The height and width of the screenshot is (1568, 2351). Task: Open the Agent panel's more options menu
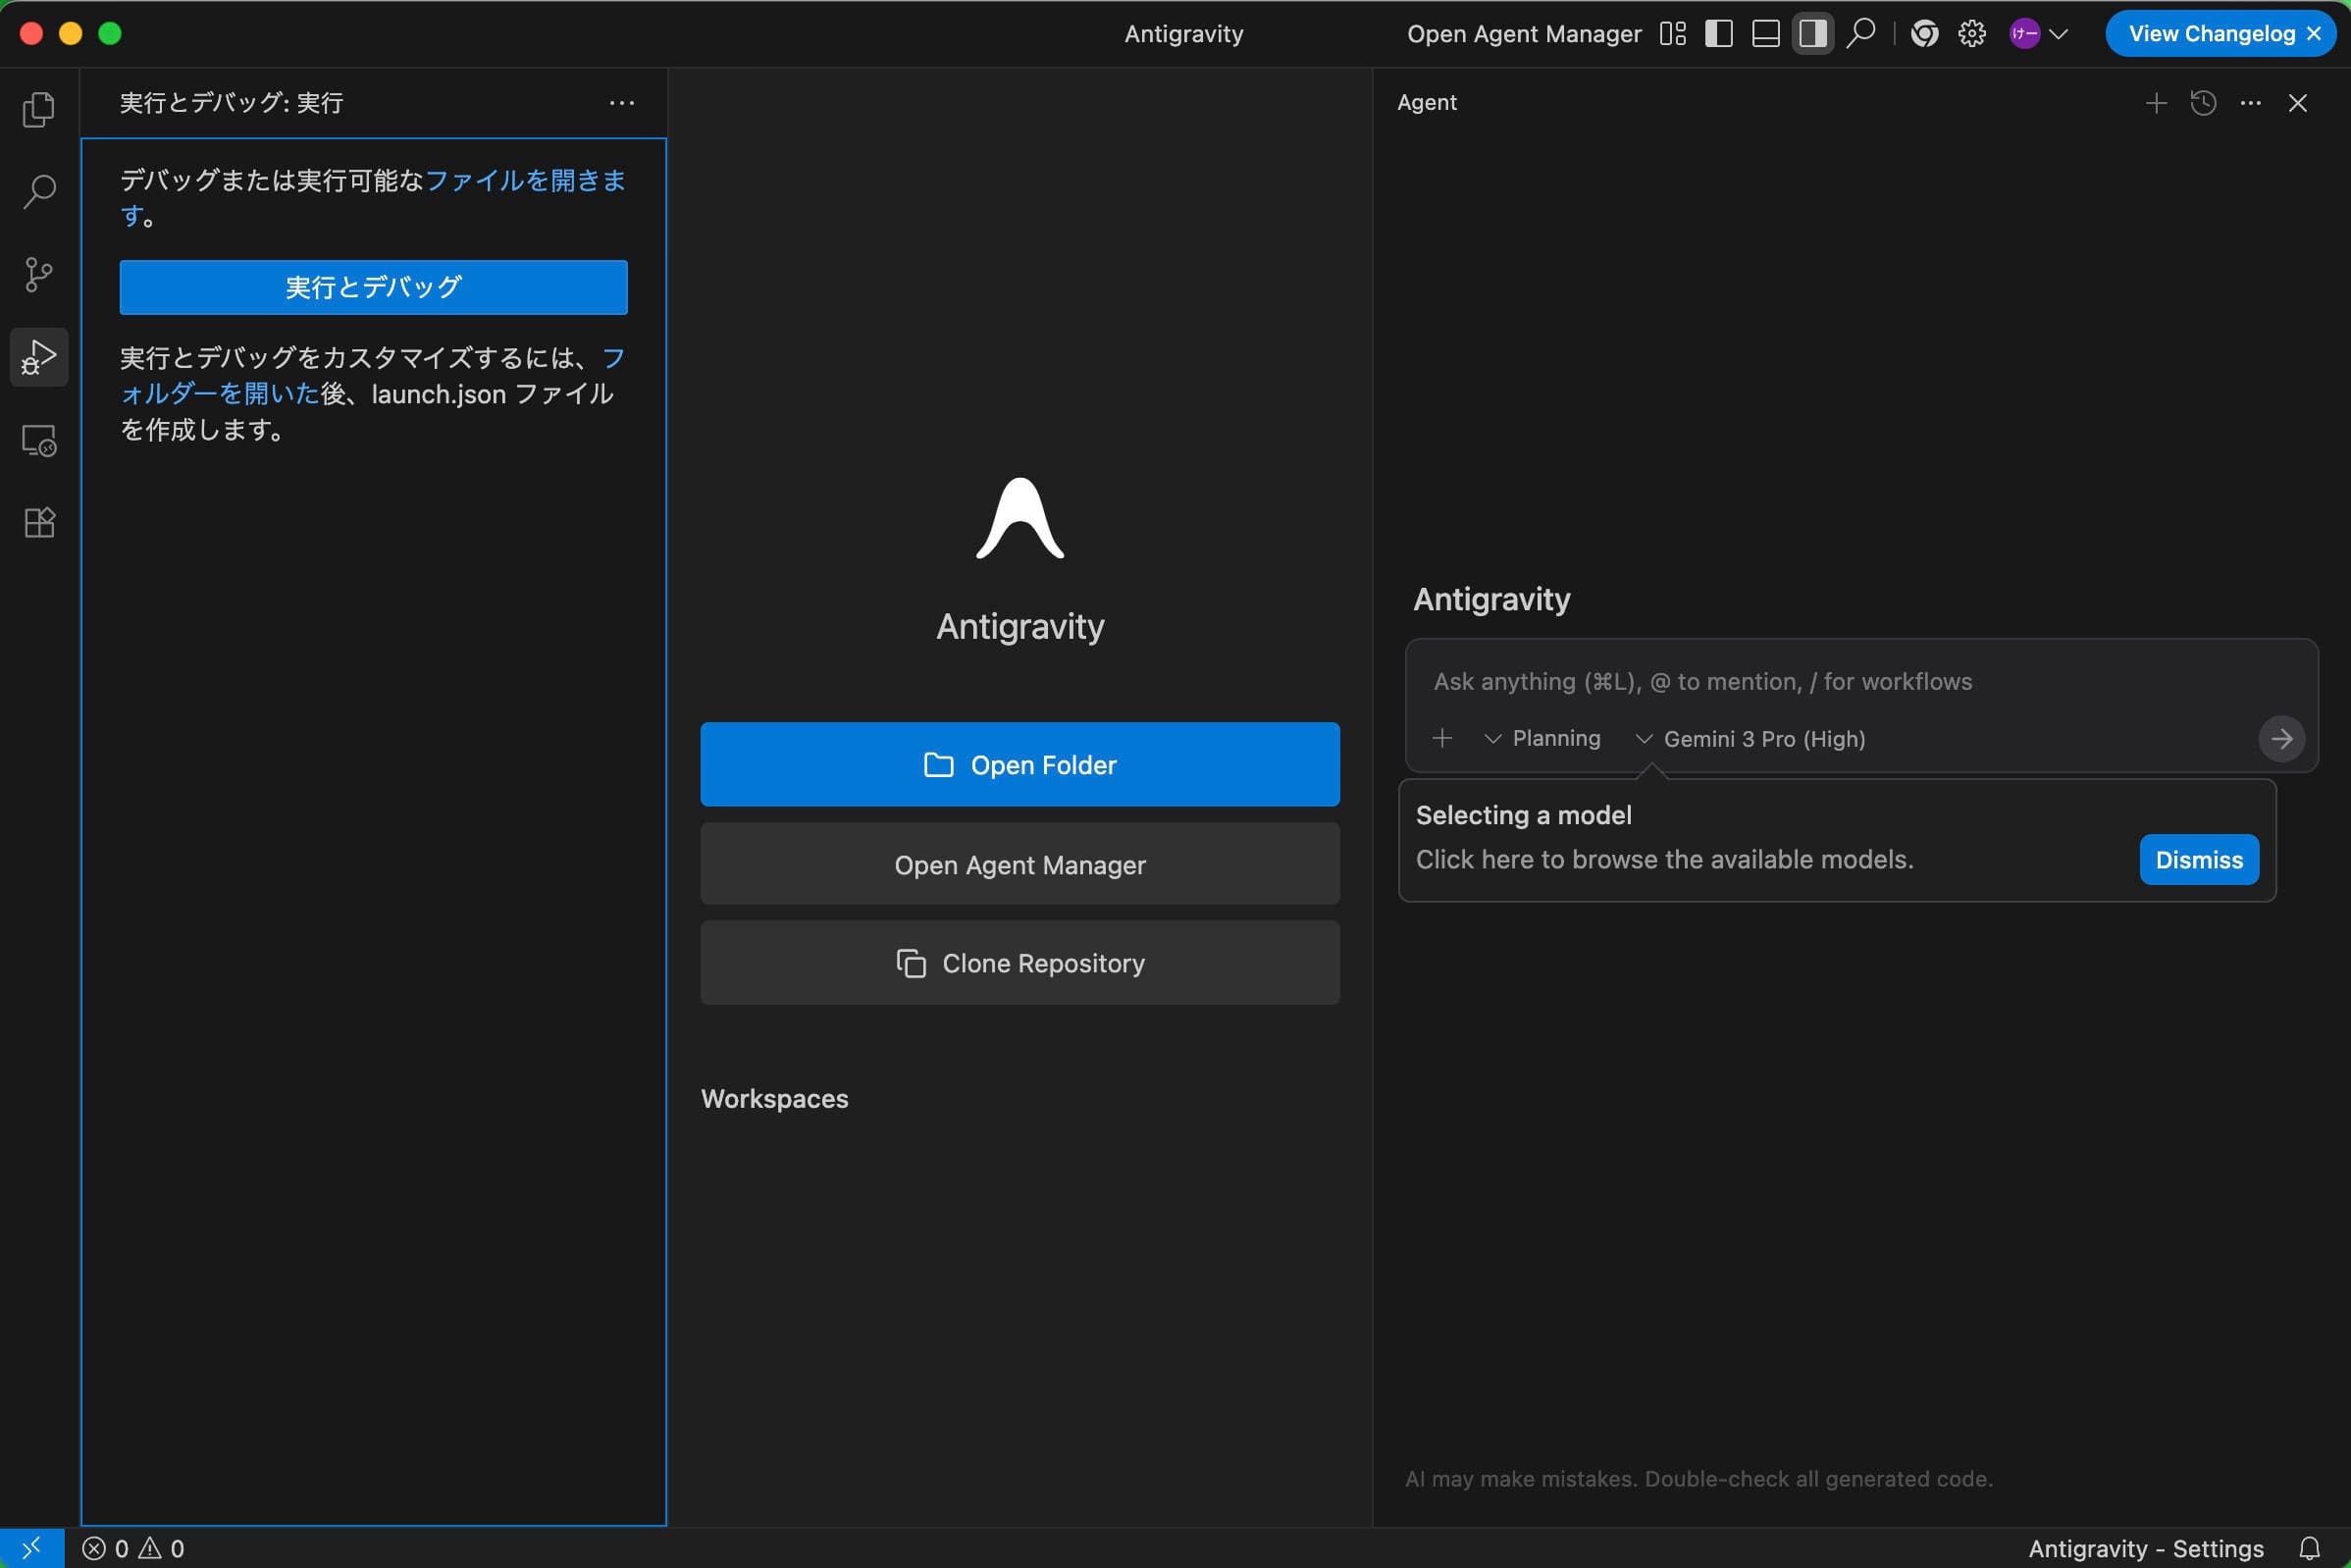[2250, 103]
